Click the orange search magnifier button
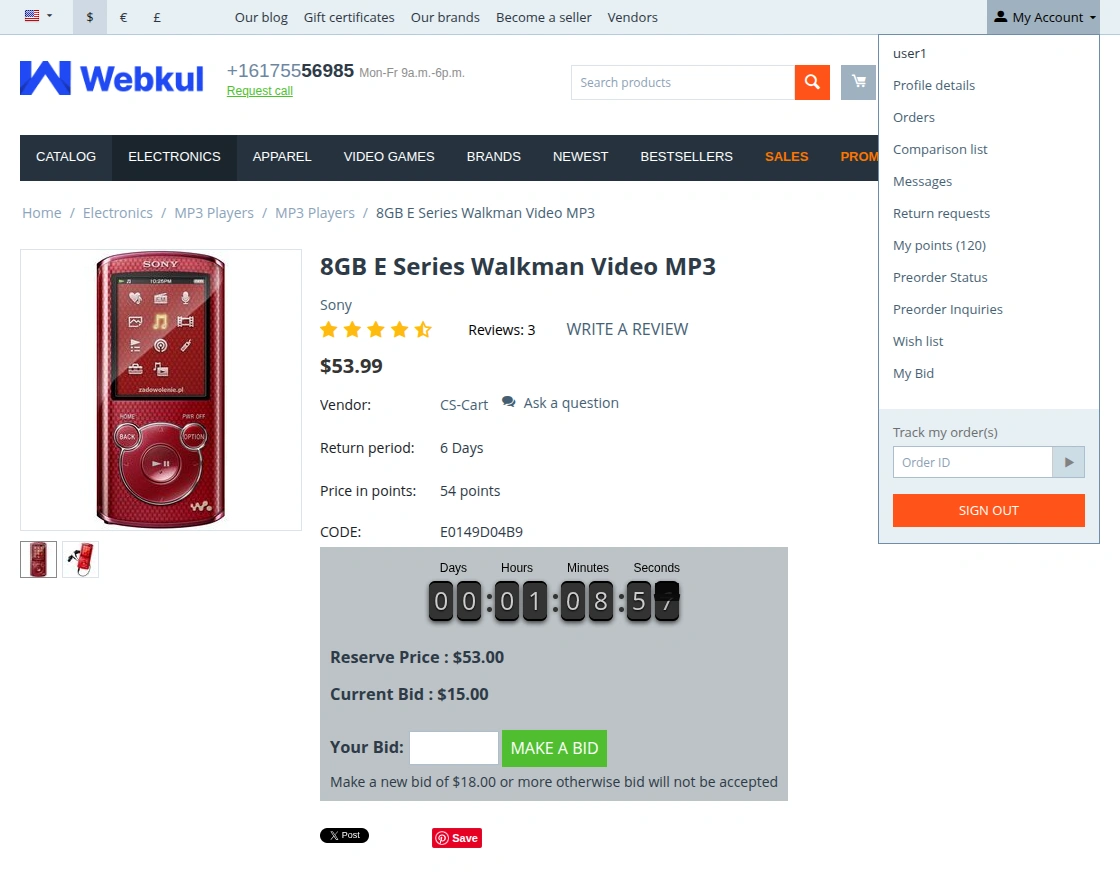The height and width of the screenshot is (880, 1120). 812,82
